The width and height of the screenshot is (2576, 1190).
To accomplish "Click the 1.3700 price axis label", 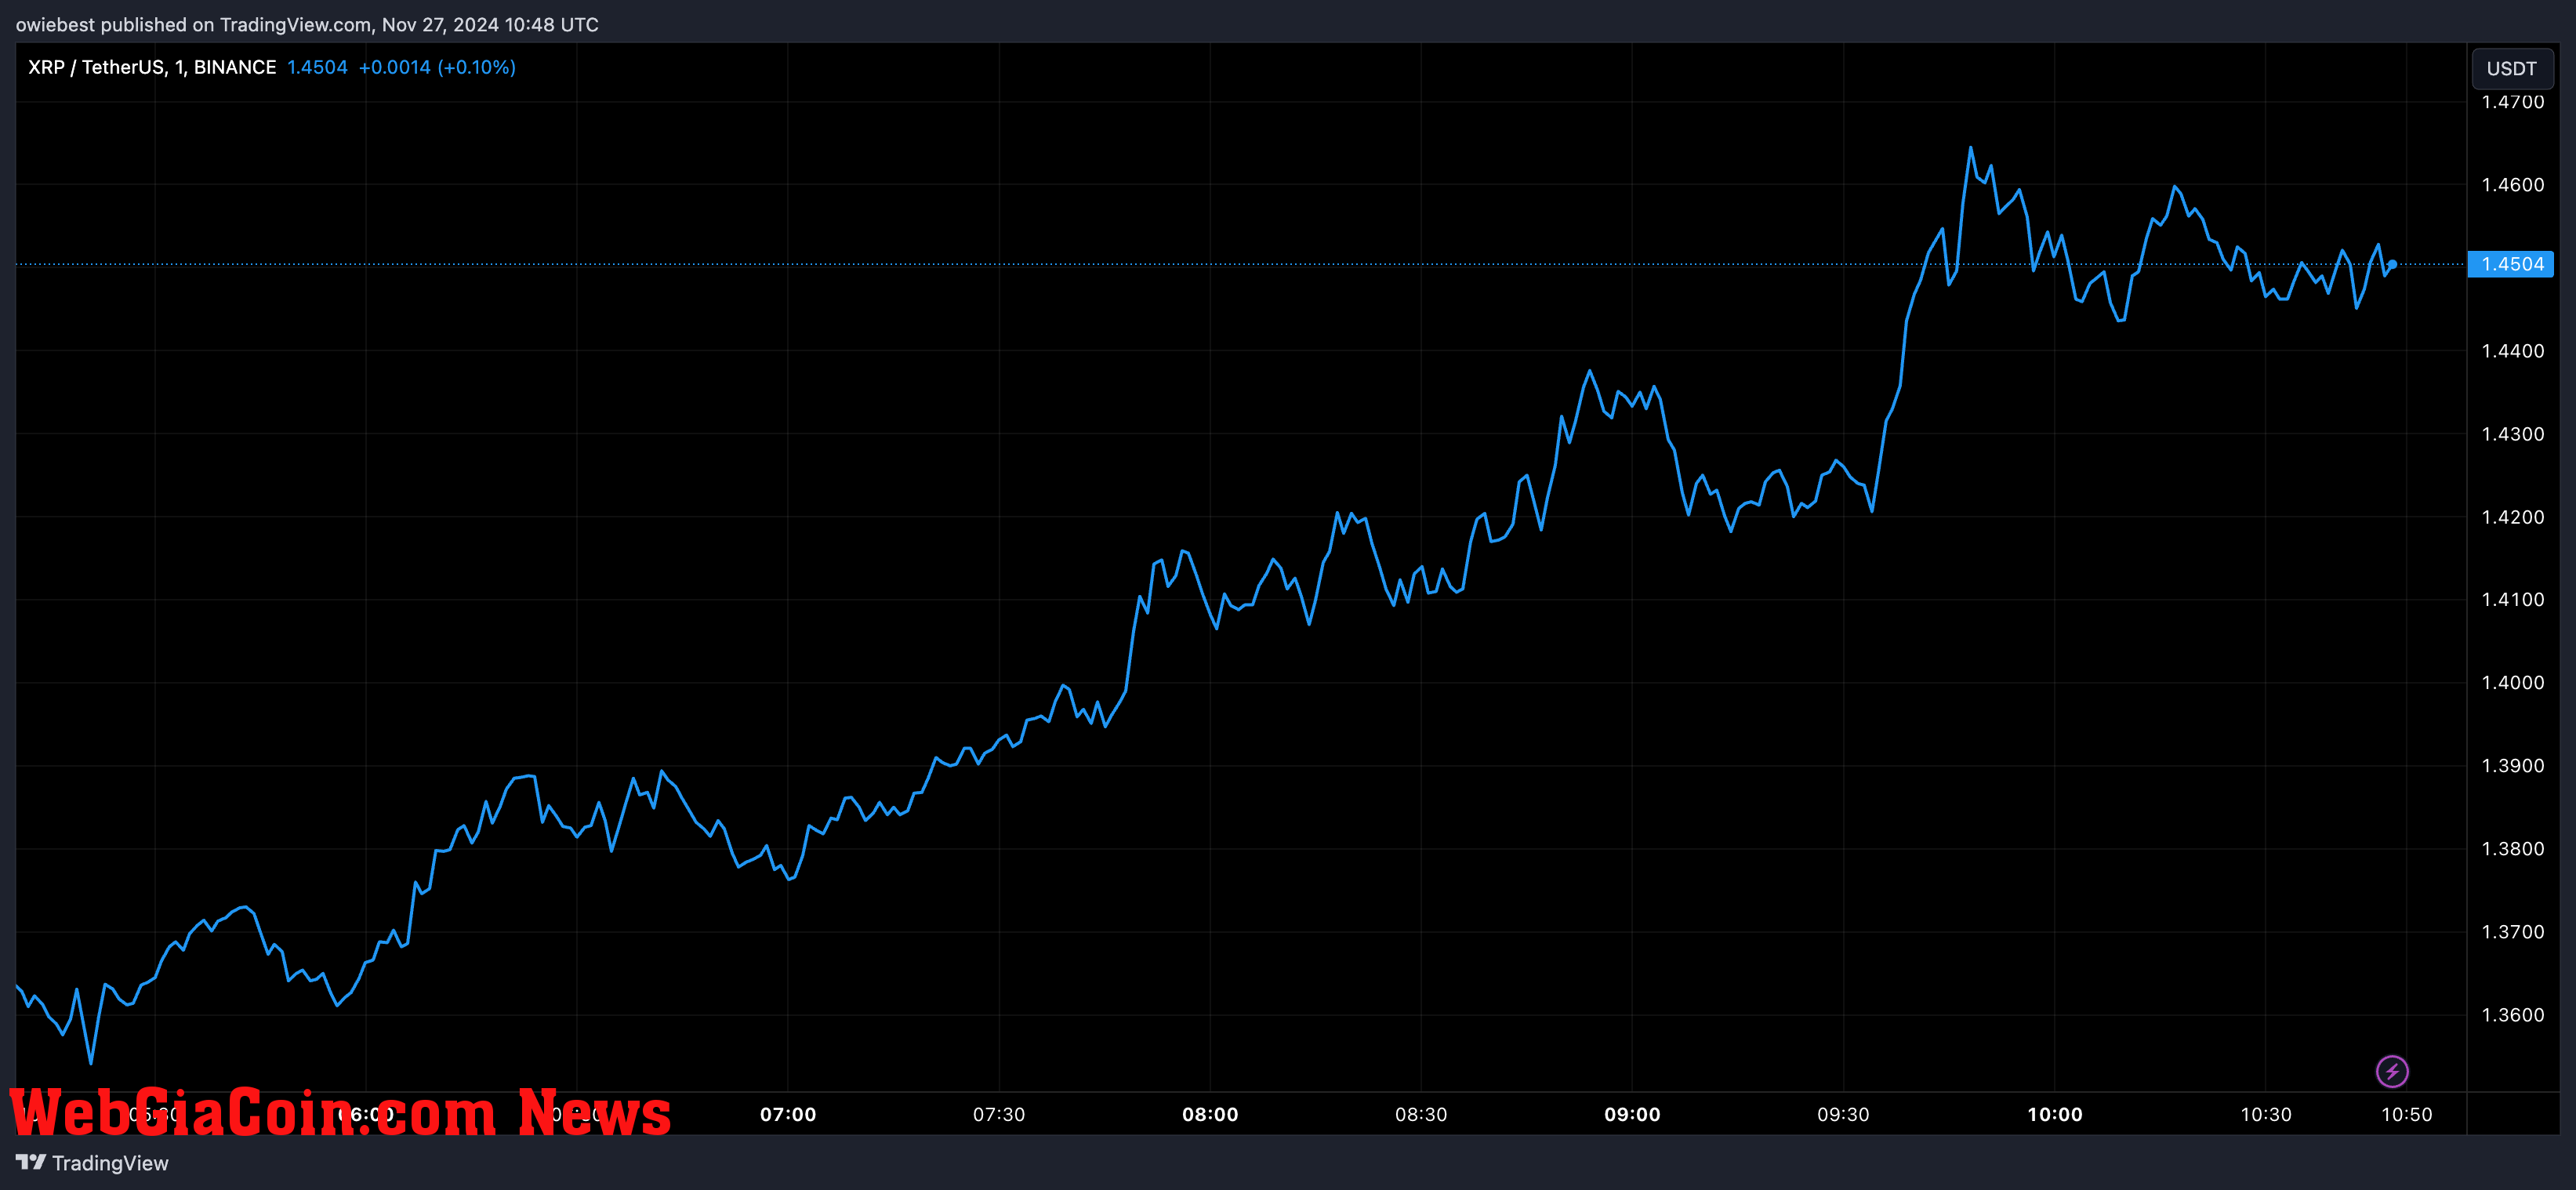I will pos(2512,931).
